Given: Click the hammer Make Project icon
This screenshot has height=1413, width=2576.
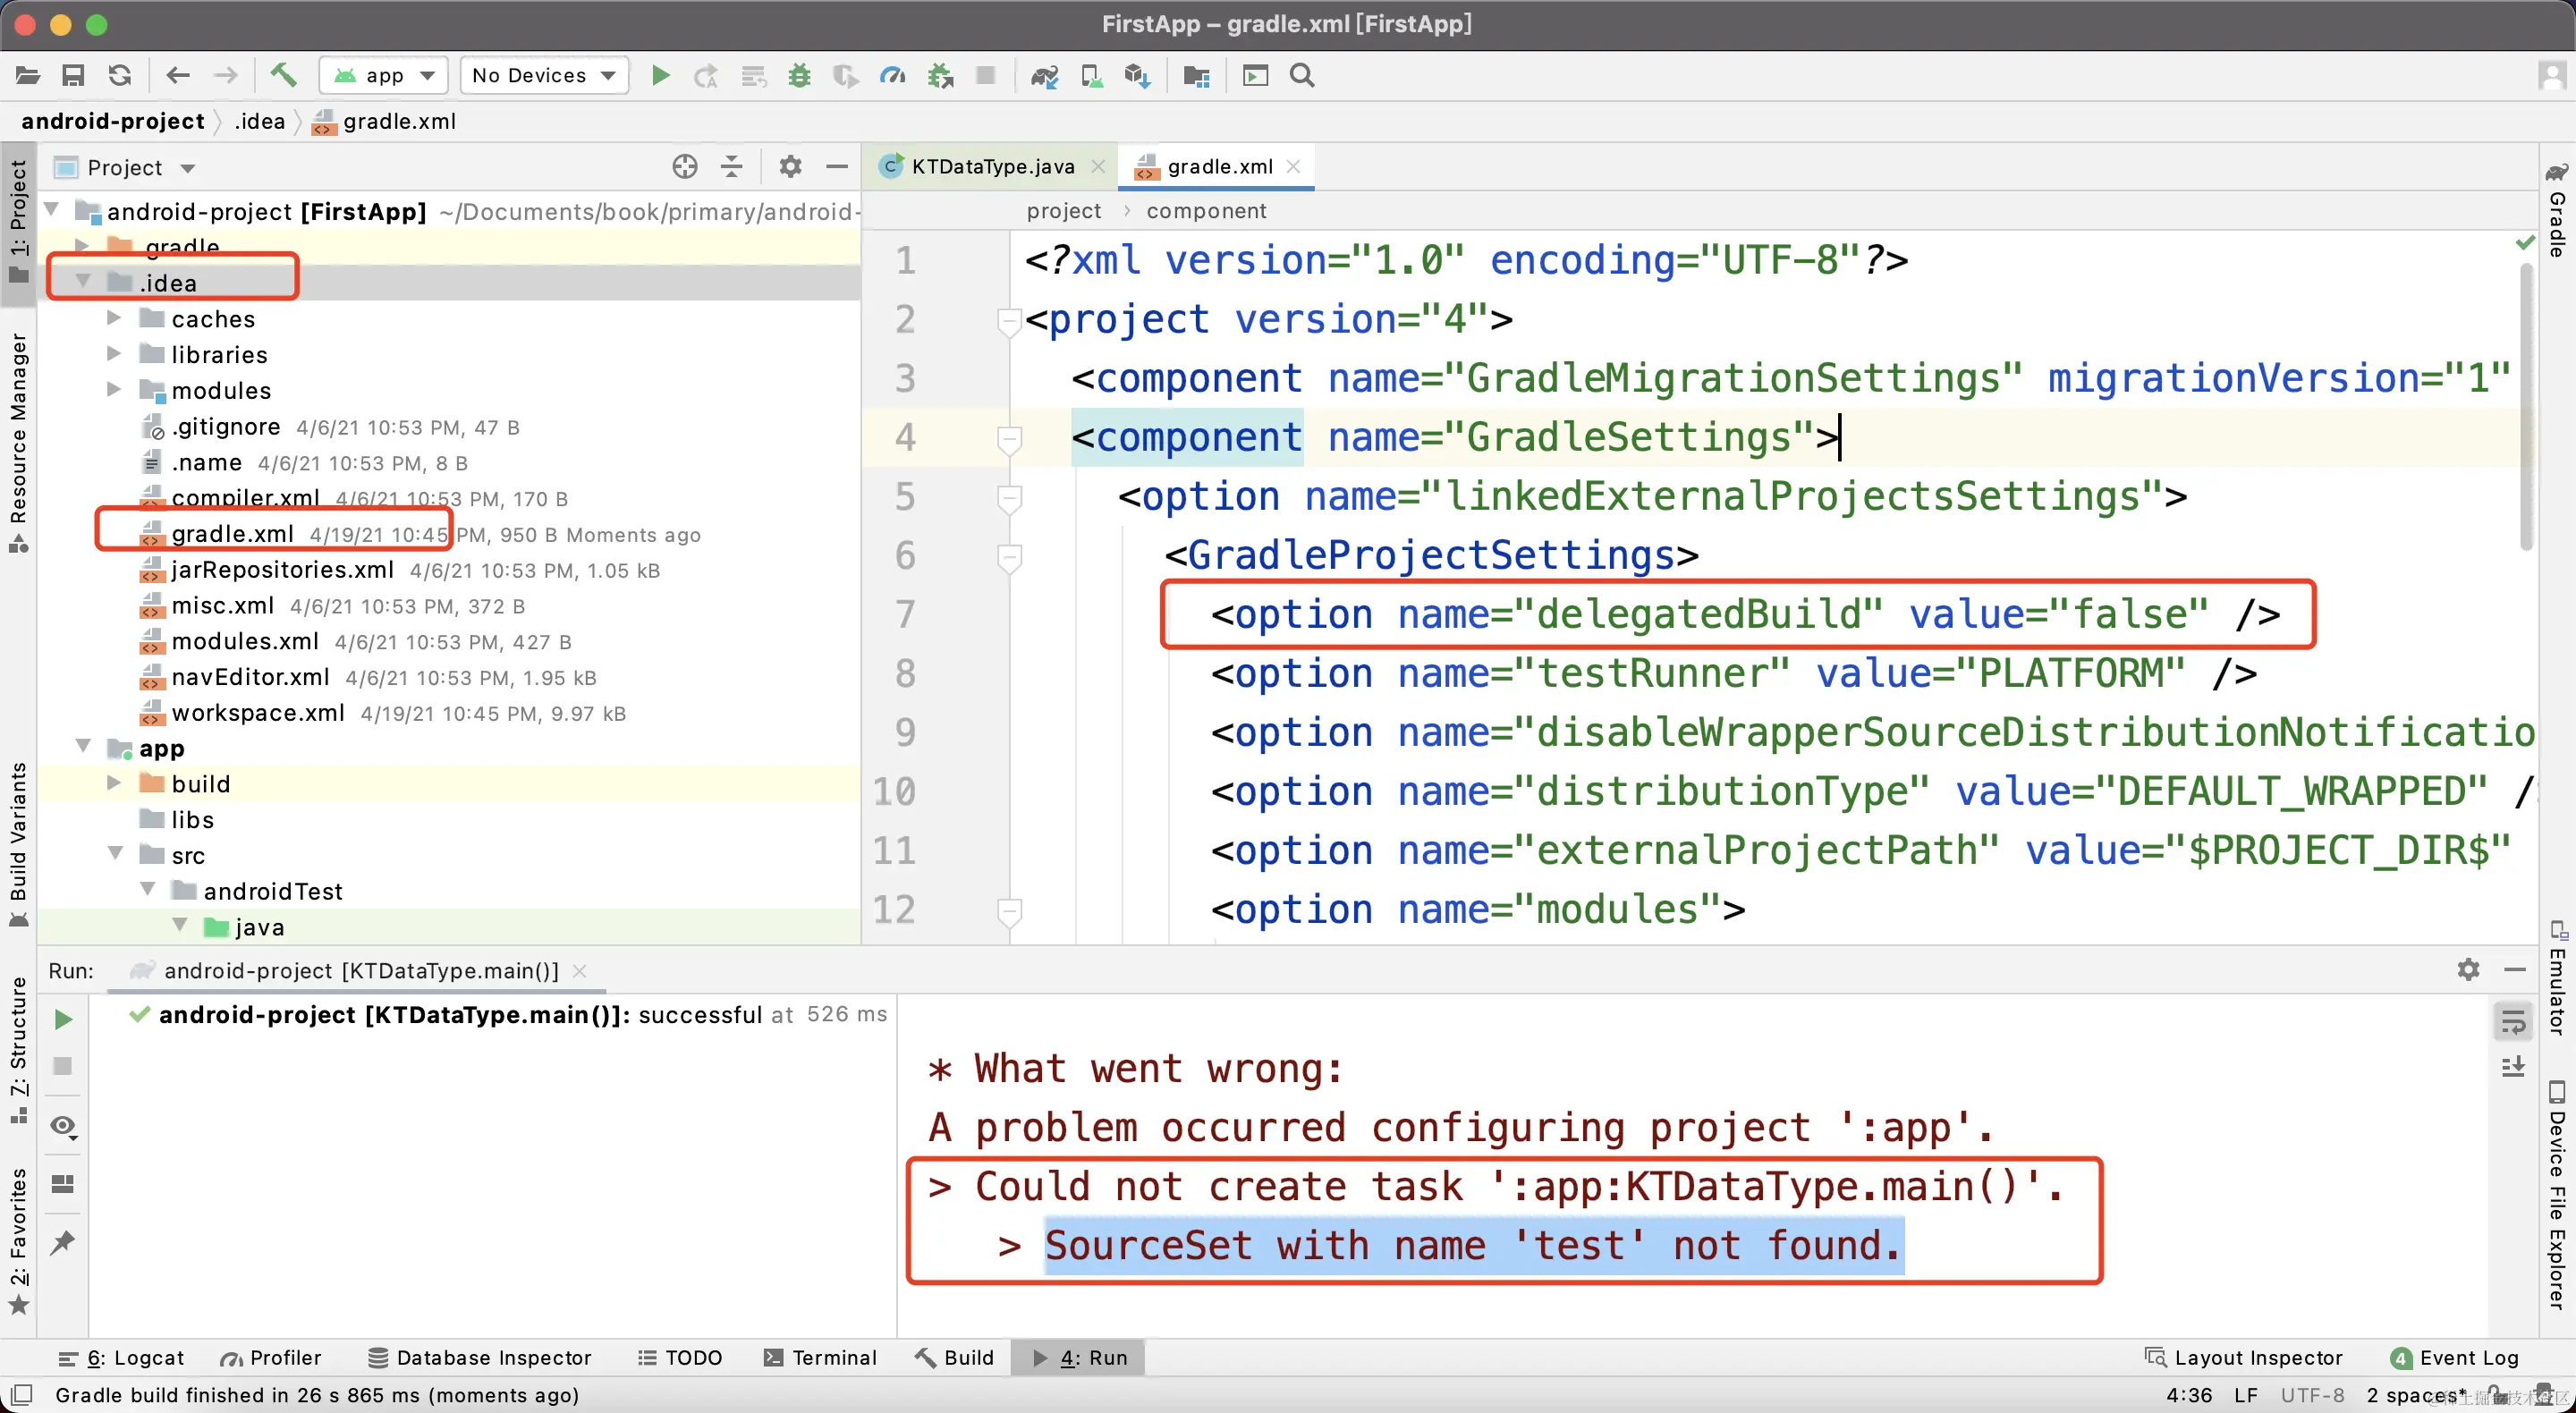Looking at the screenshot, I should tap(283, 76).
